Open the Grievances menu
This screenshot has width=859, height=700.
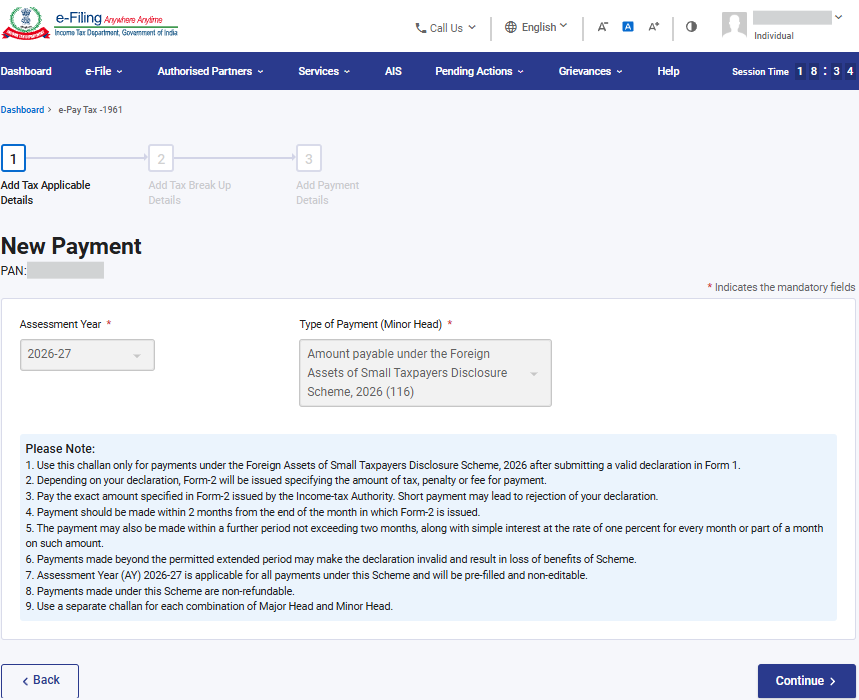590,71
